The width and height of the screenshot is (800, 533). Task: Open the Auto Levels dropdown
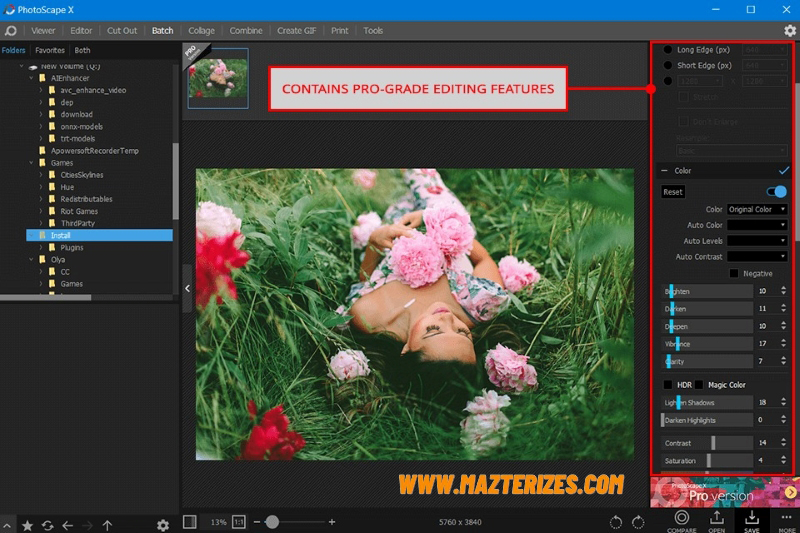(757, 241)
